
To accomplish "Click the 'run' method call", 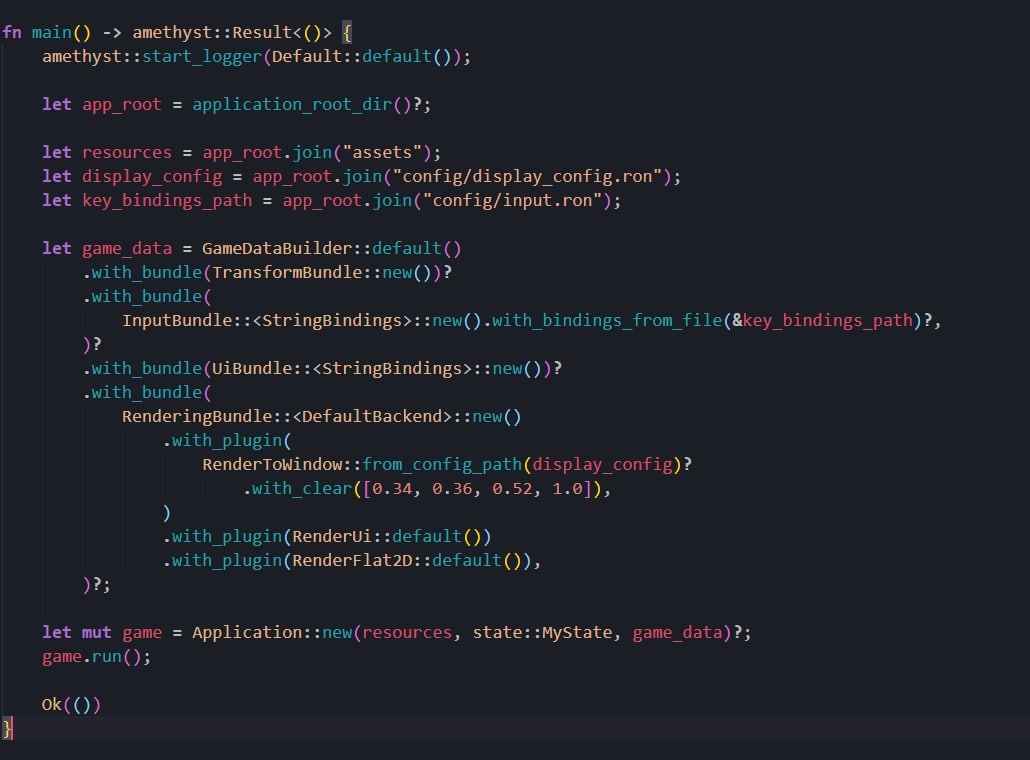I will tap(106, 657).
